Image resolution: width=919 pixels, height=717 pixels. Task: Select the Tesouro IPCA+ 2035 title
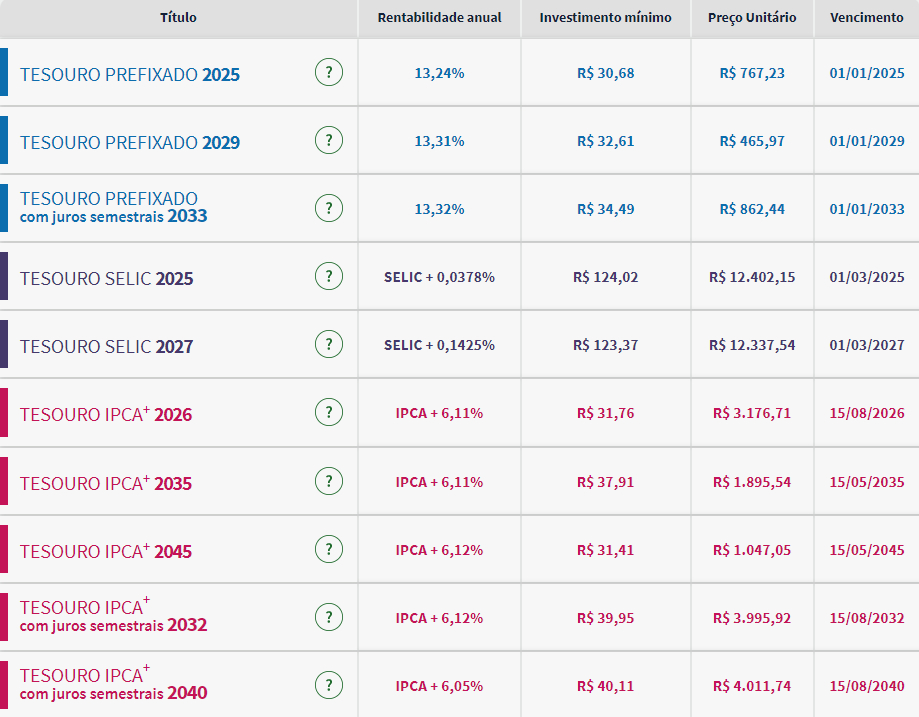click(x=106, y=483)
